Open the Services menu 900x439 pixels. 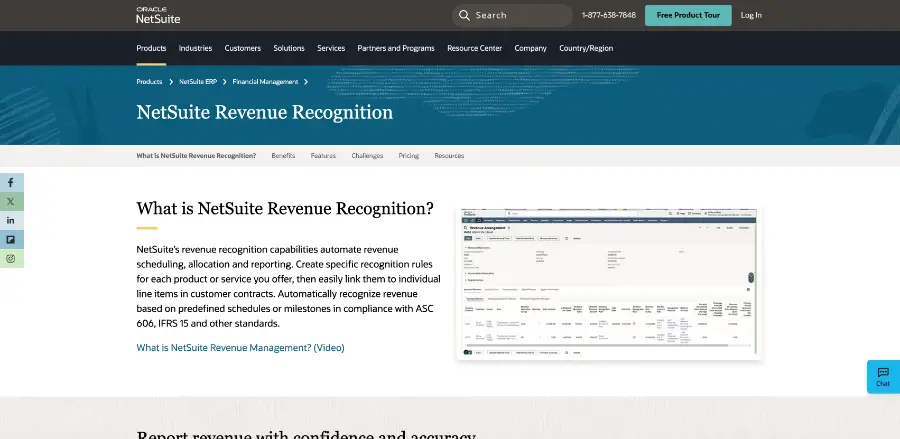(x=331, y=48)
